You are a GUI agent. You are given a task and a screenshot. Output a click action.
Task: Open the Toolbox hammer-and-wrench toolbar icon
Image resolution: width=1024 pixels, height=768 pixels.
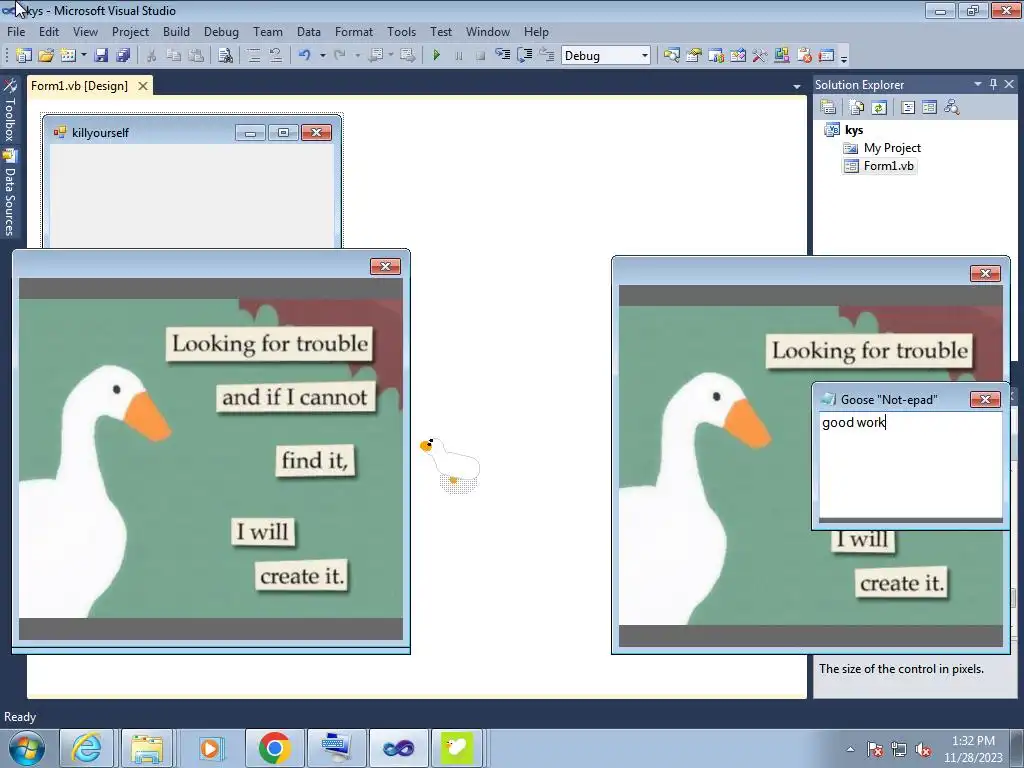760,56
